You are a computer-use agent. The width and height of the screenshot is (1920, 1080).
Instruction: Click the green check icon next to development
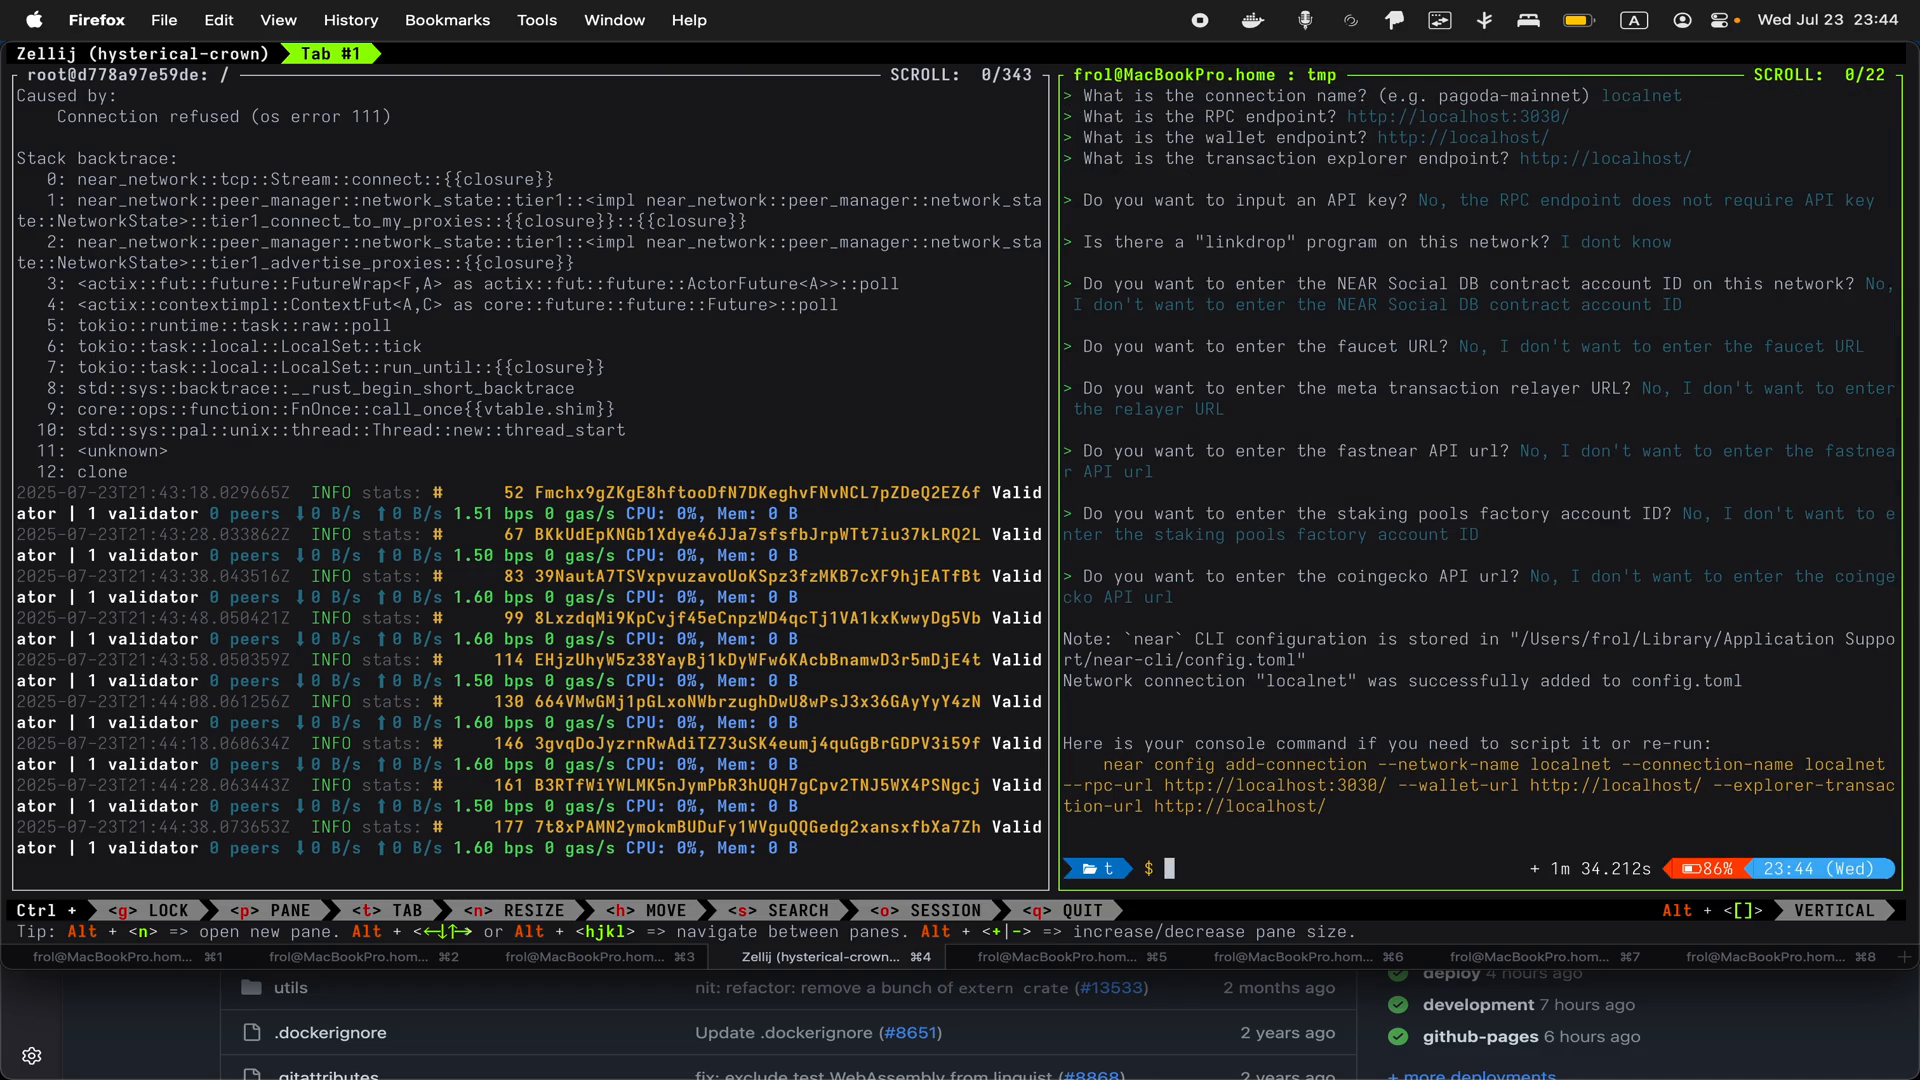1400,1005
